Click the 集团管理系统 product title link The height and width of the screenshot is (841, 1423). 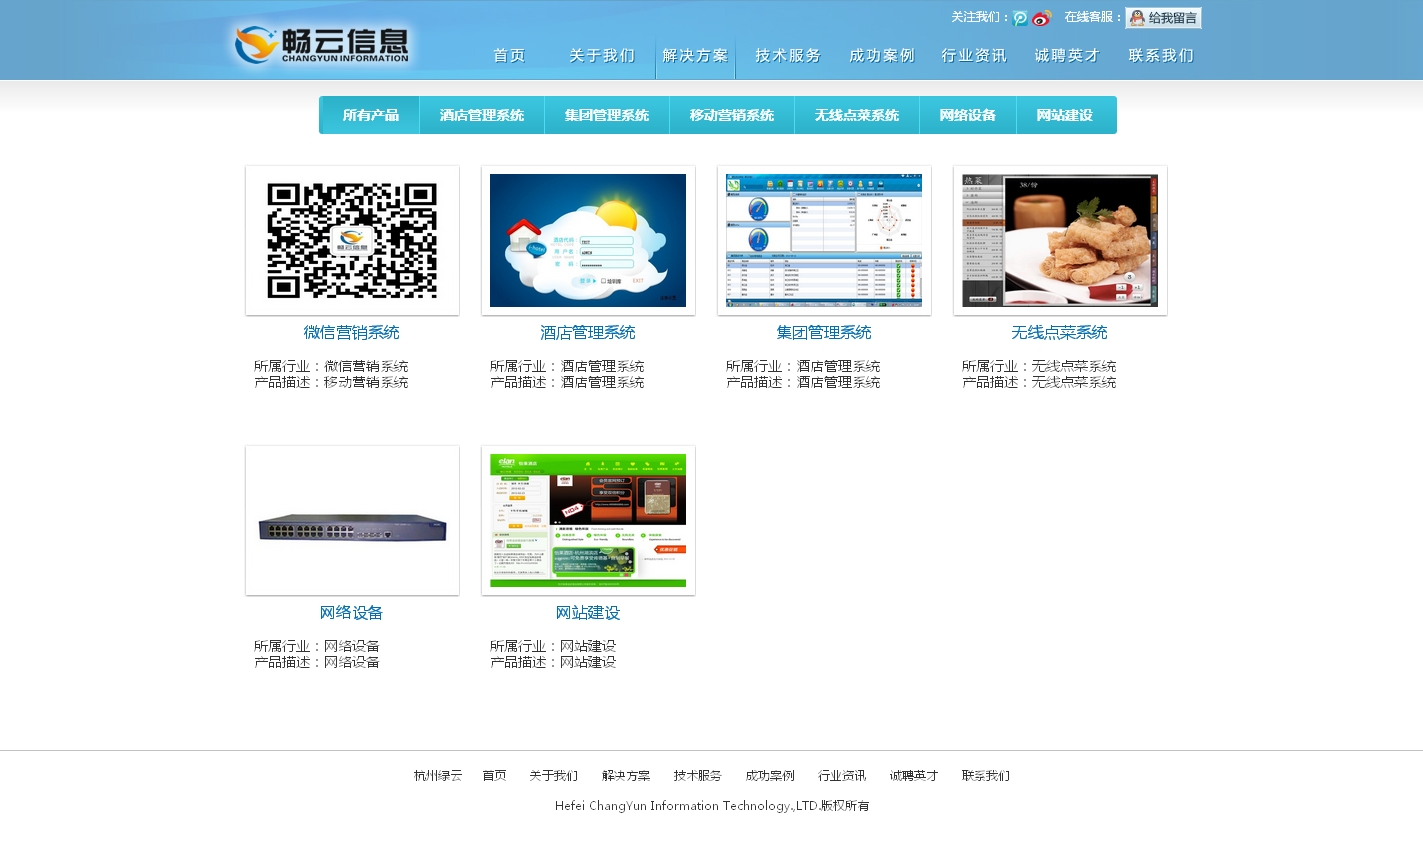pos(824,333)
